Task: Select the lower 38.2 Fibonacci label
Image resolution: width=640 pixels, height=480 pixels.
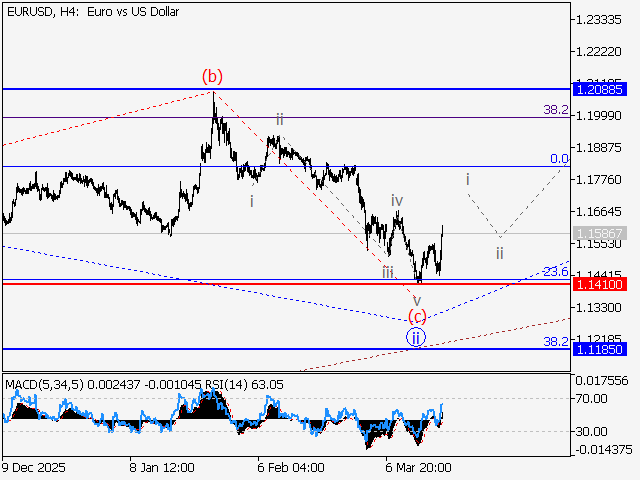Action: (x=555, y=341)
